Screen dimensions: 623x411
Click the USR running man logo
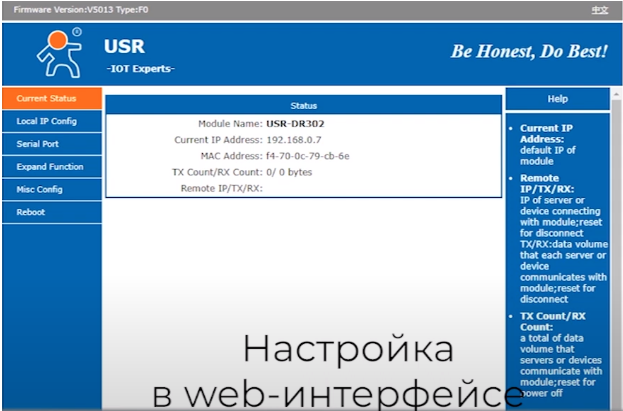coord(60,52)
